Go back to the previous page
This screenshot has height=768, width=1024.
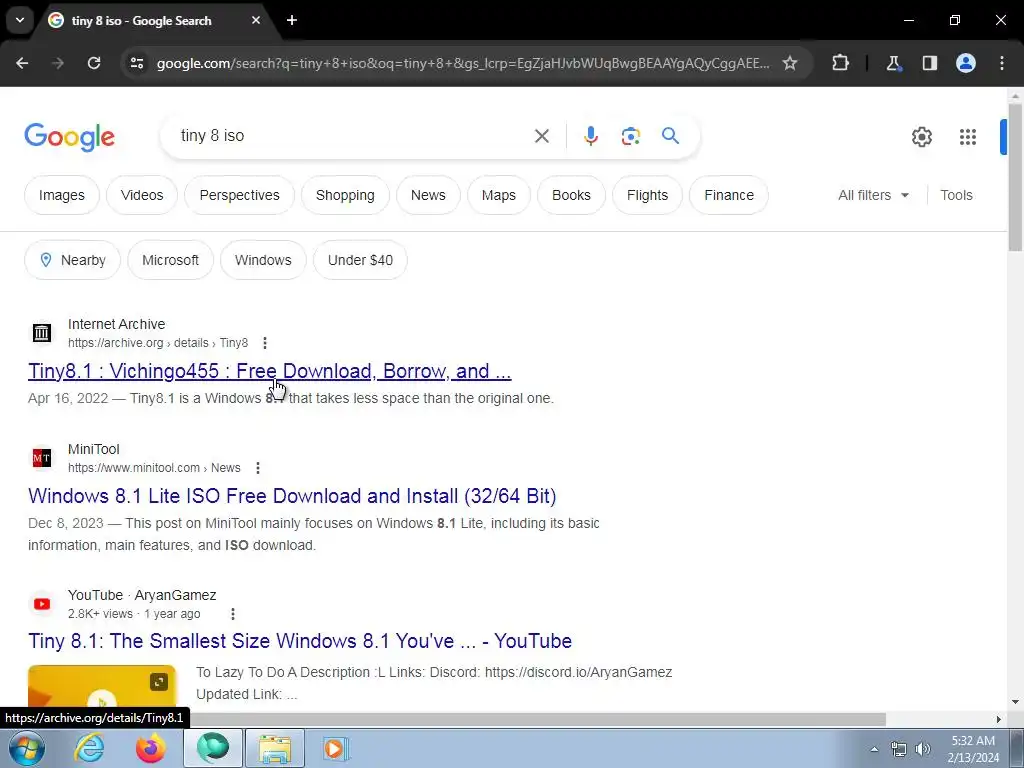22,63
